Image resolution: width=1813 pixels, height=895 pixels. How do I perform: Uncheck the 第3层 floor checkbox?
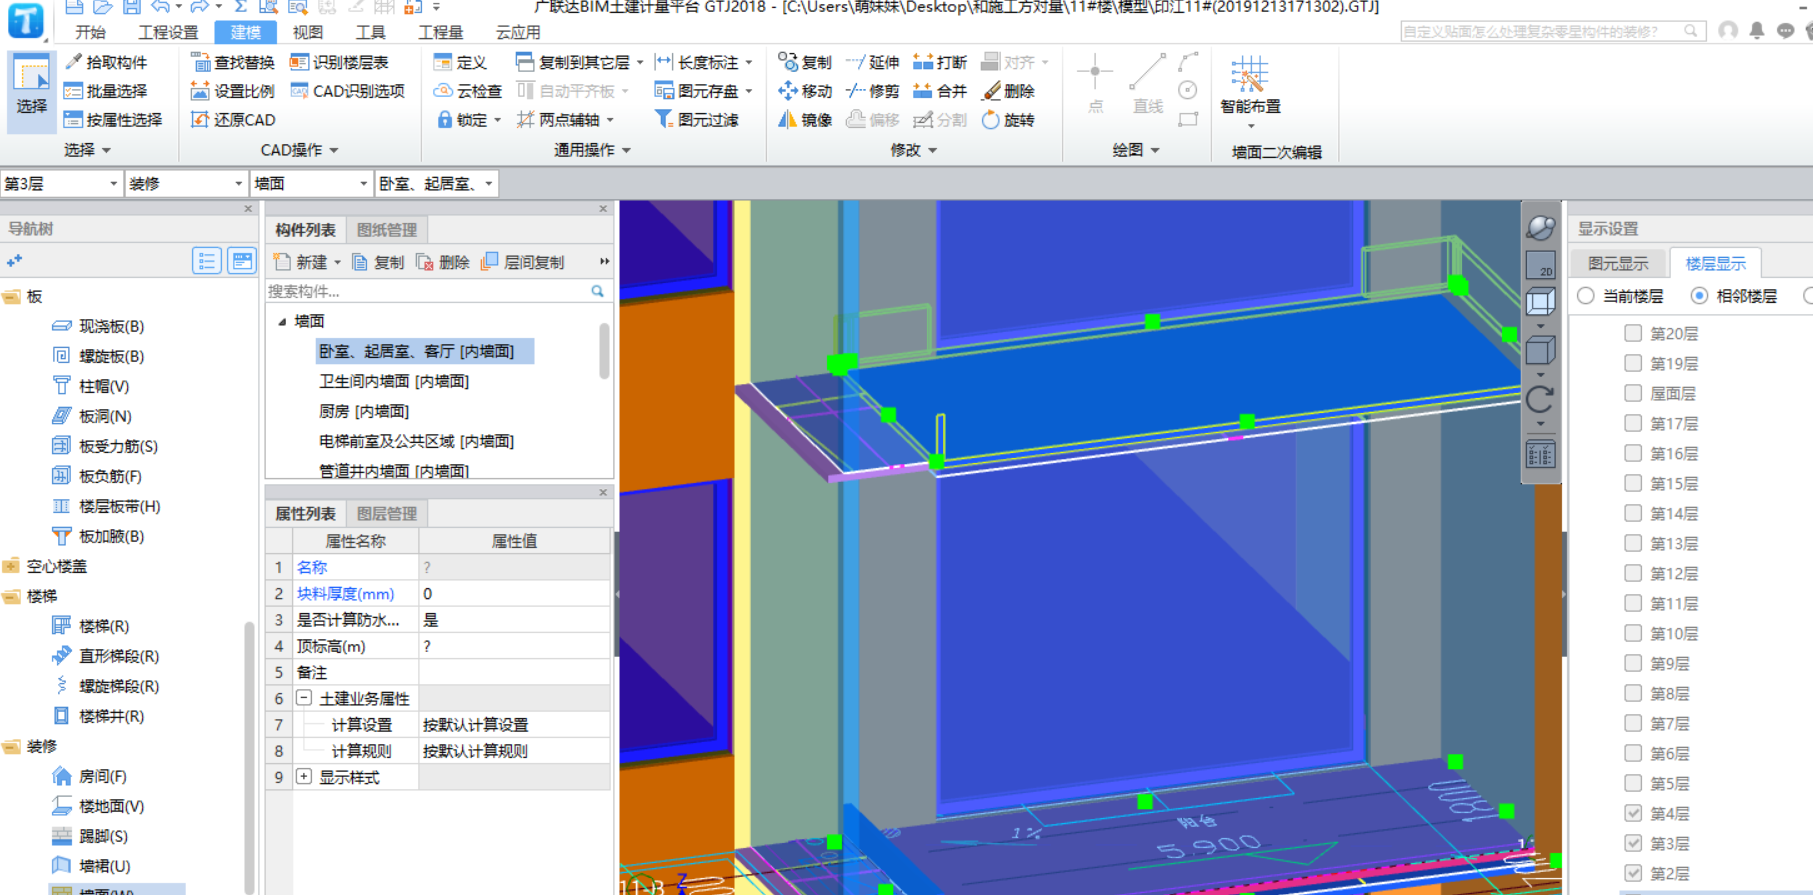pos(1633,843)
